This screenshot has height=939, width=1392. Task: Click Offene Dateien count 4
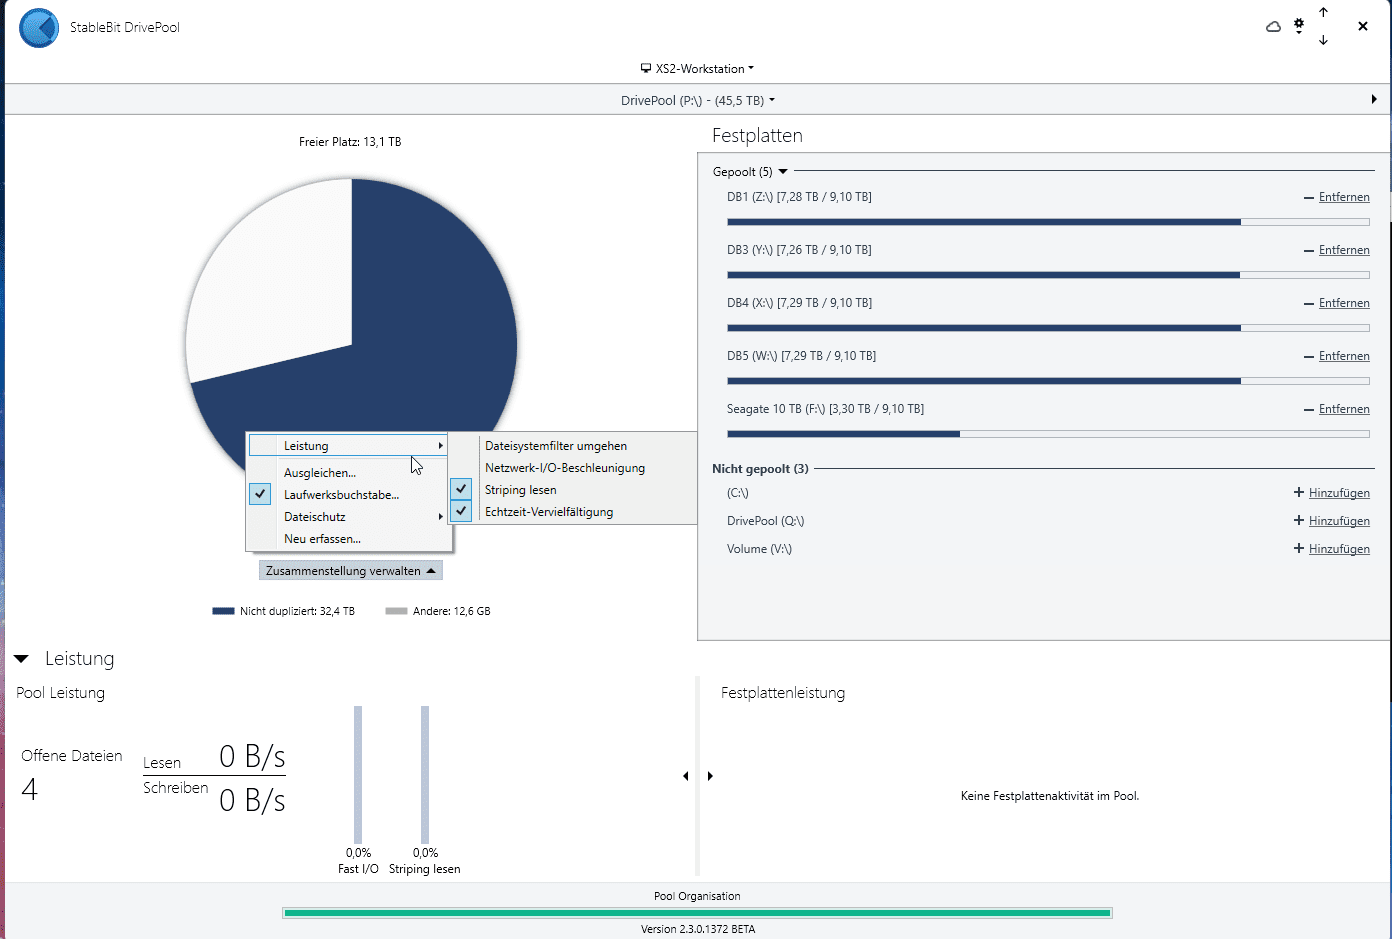[x=30, y=790]
